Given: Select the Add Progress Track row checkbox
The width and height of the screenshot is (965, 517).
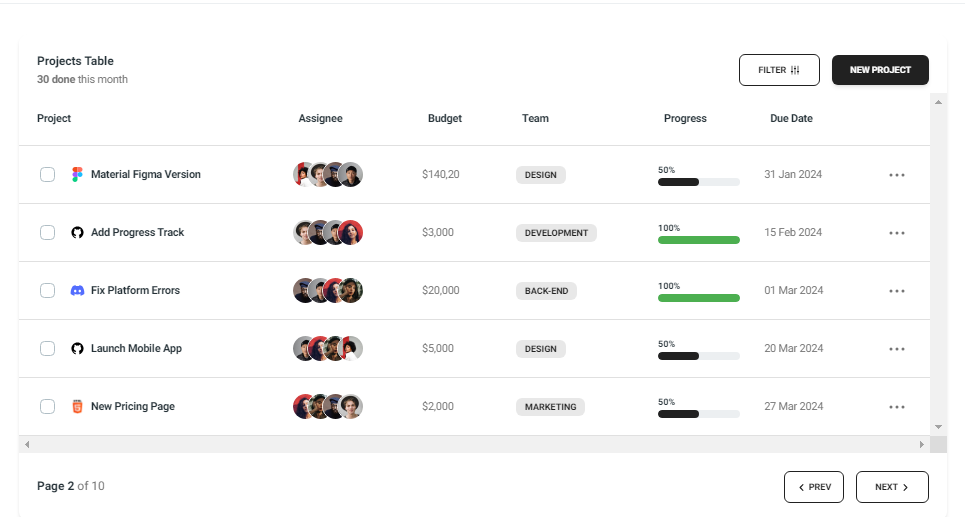Looking at the screenshot, I should (47, 233).
